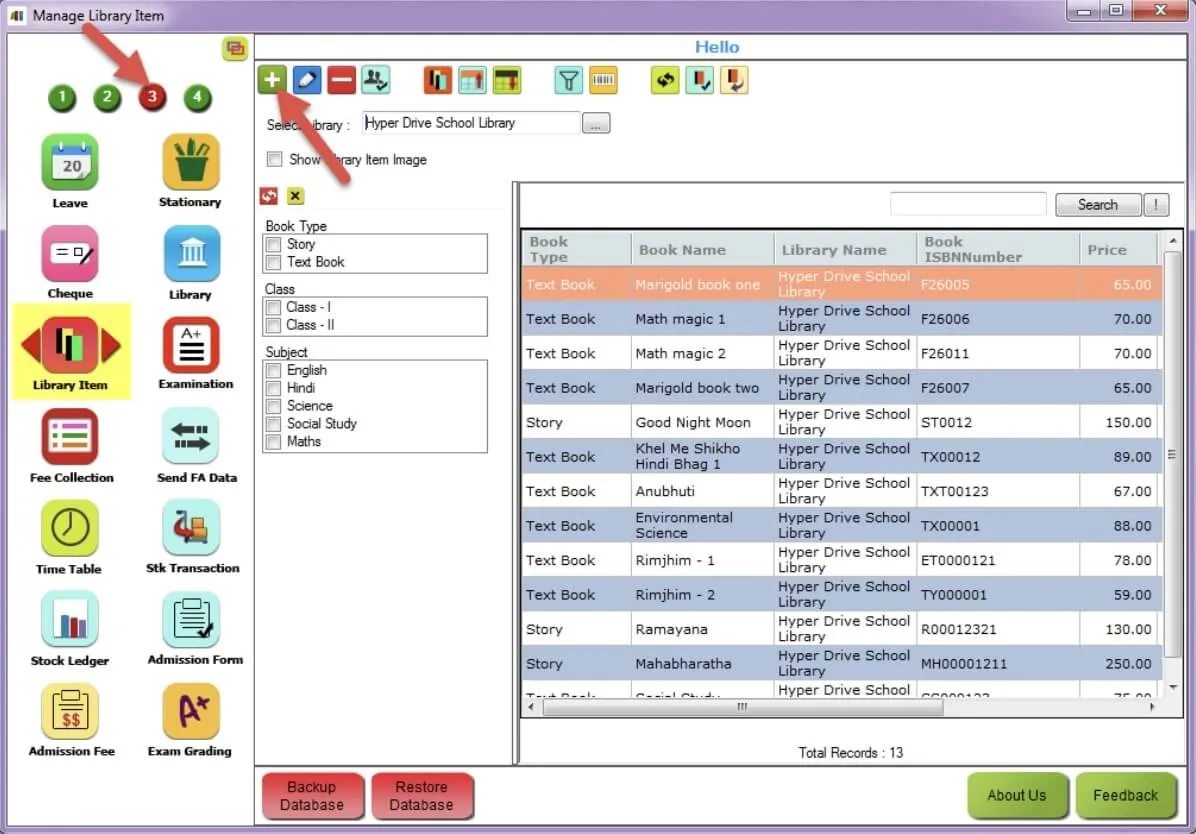
Task: Click the green refresh arrows toolbar icon
Action: 665,79
